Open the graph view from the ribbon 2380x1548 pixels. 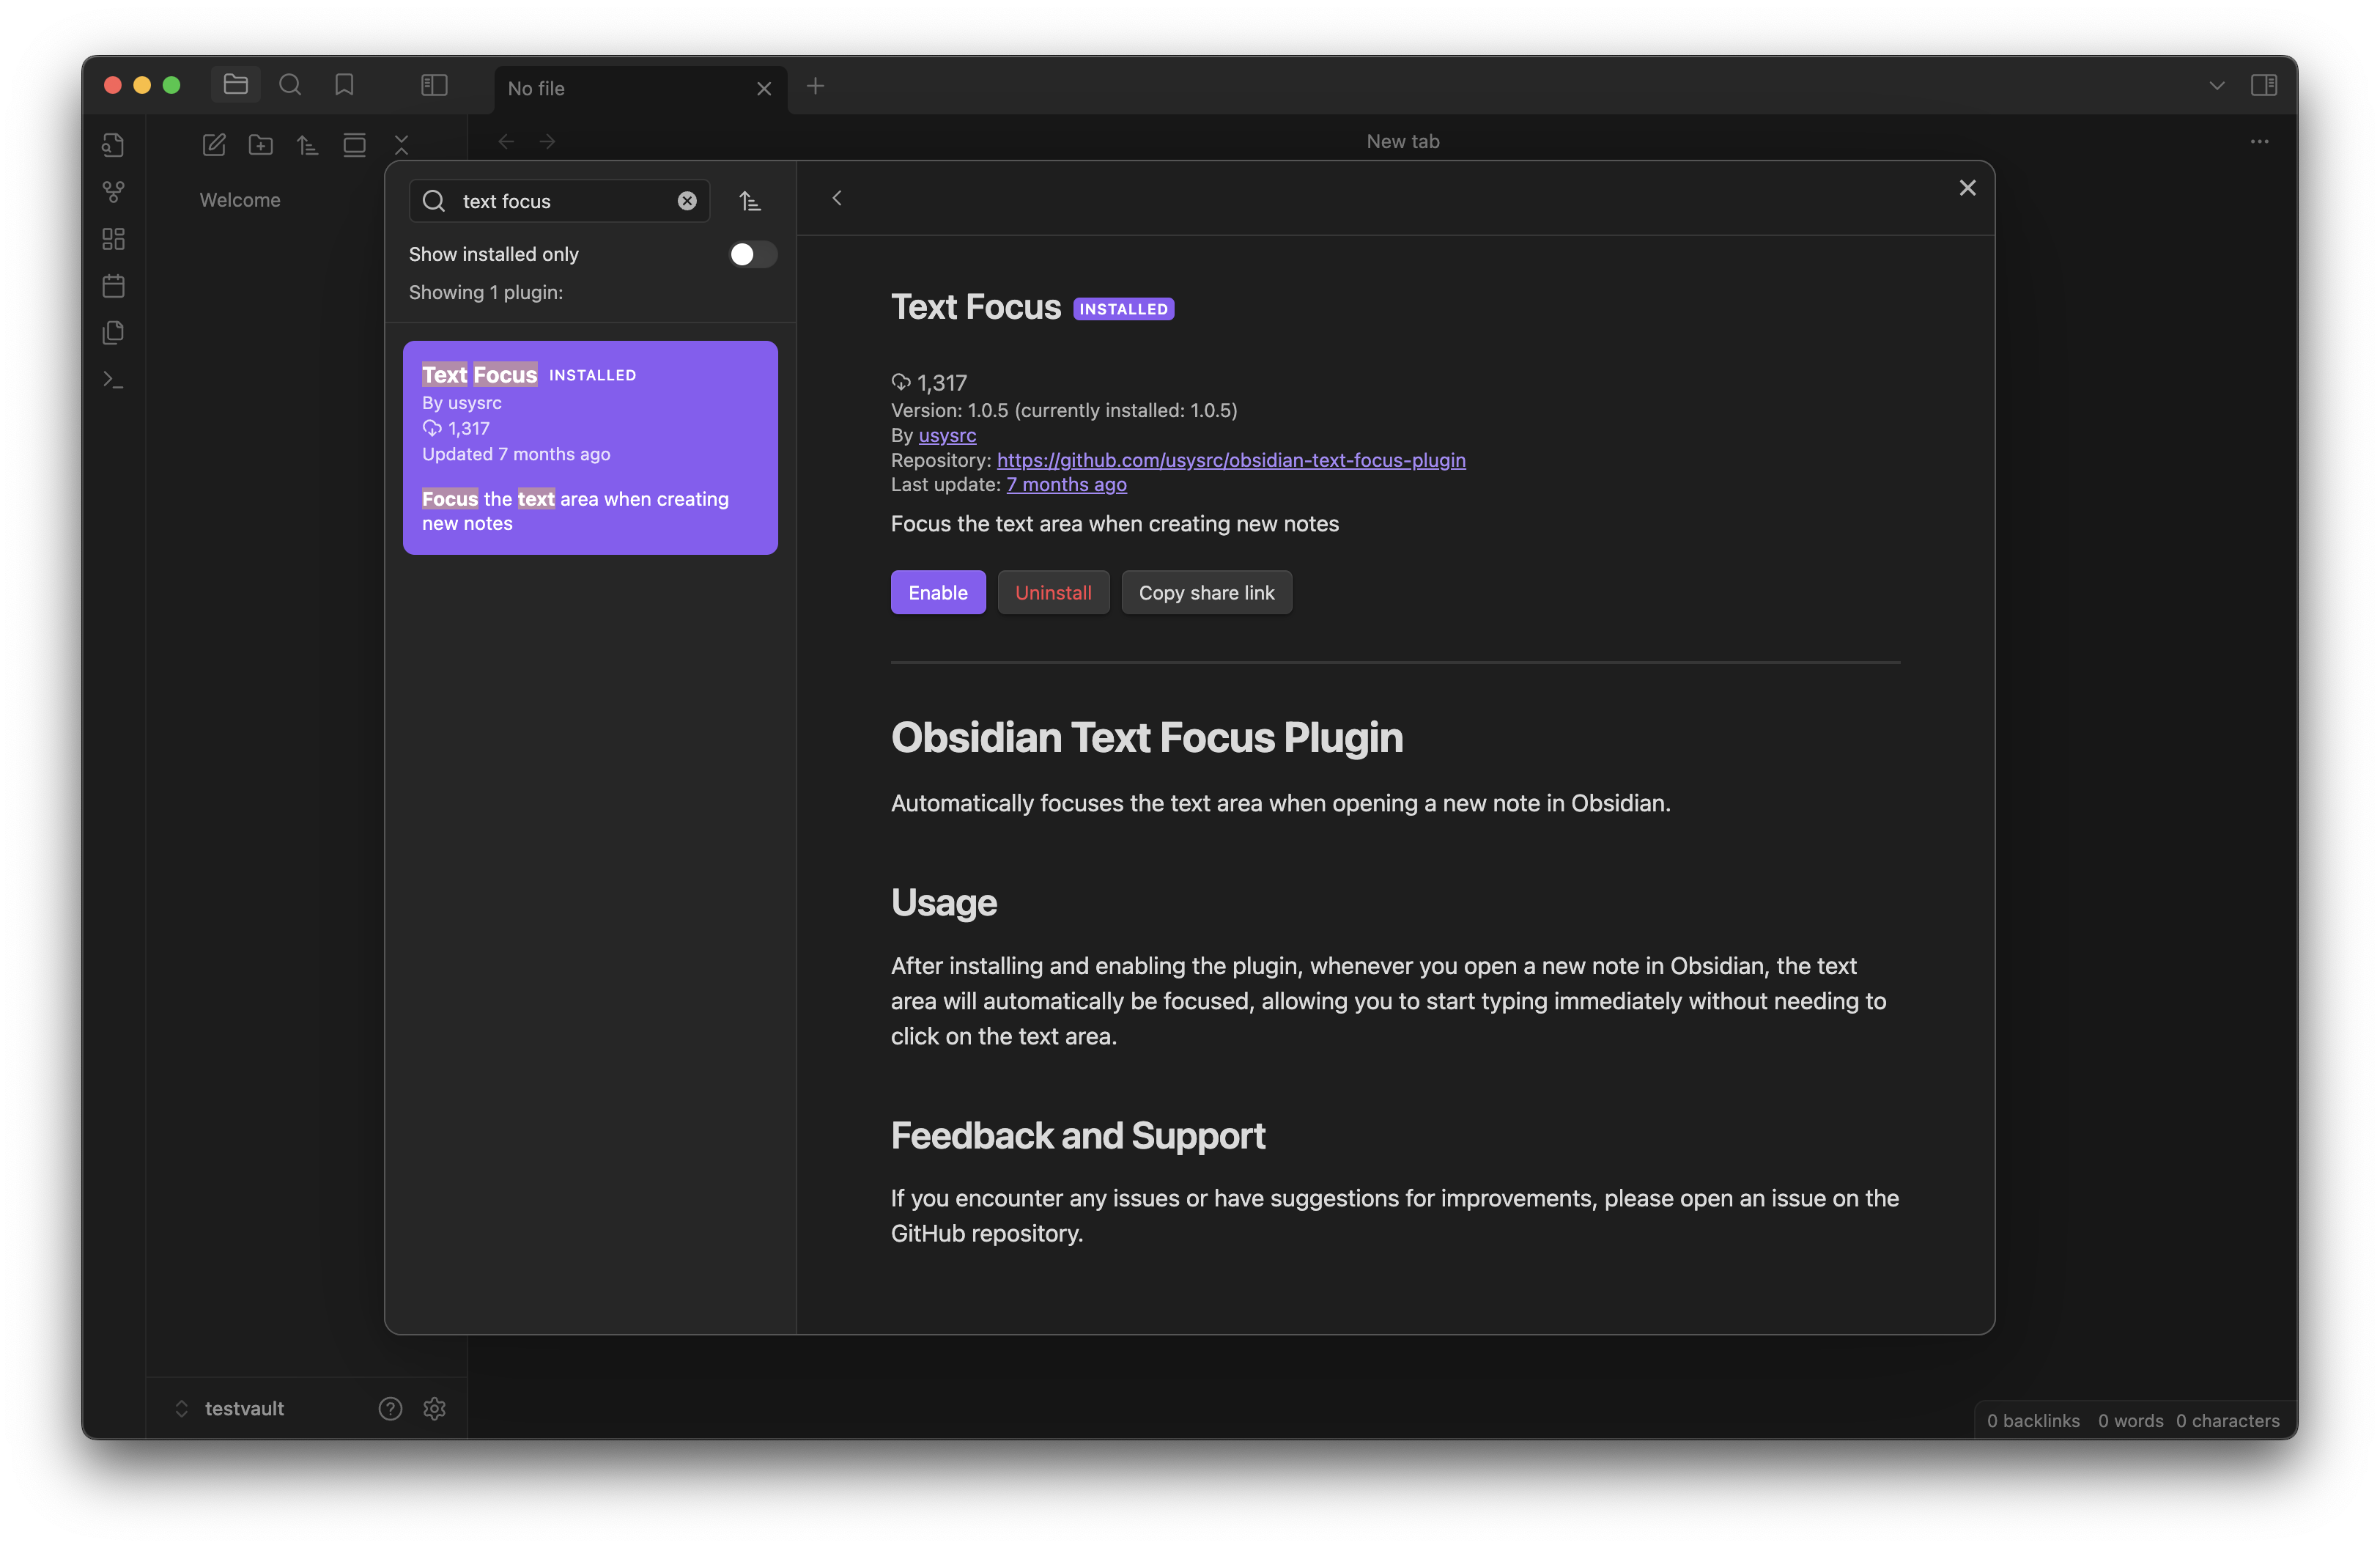114,191
